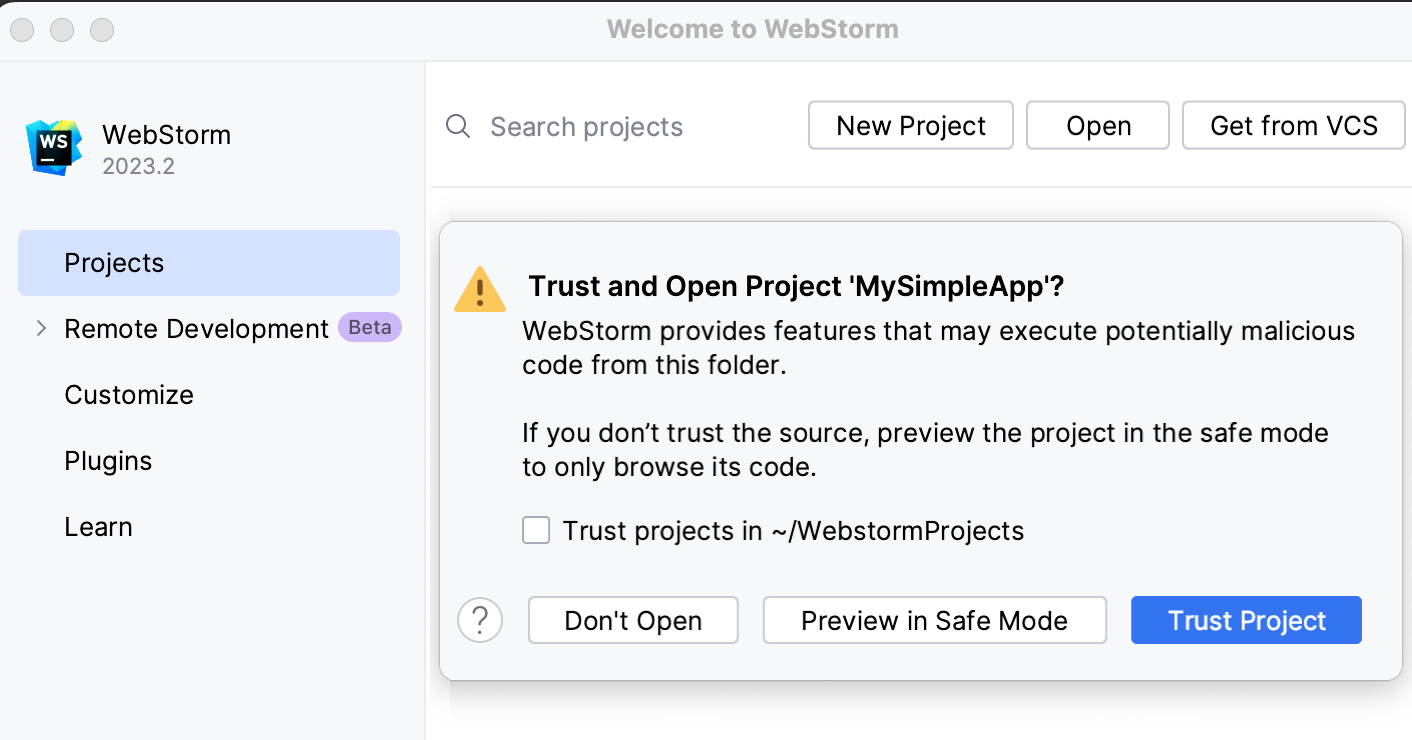Screen dimensions: 1412x740
Task: Click Trust Project to open MySimpleApp
Action: click(1246, 620)
